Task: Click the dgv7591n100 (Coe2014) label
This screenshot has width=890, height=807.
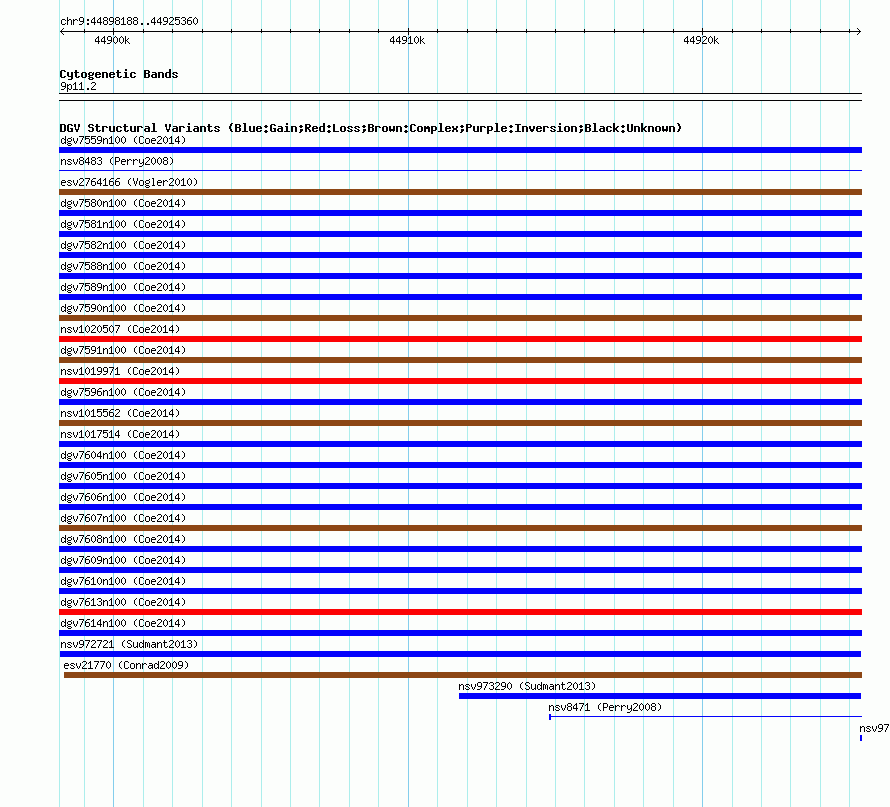Action: 123,350
